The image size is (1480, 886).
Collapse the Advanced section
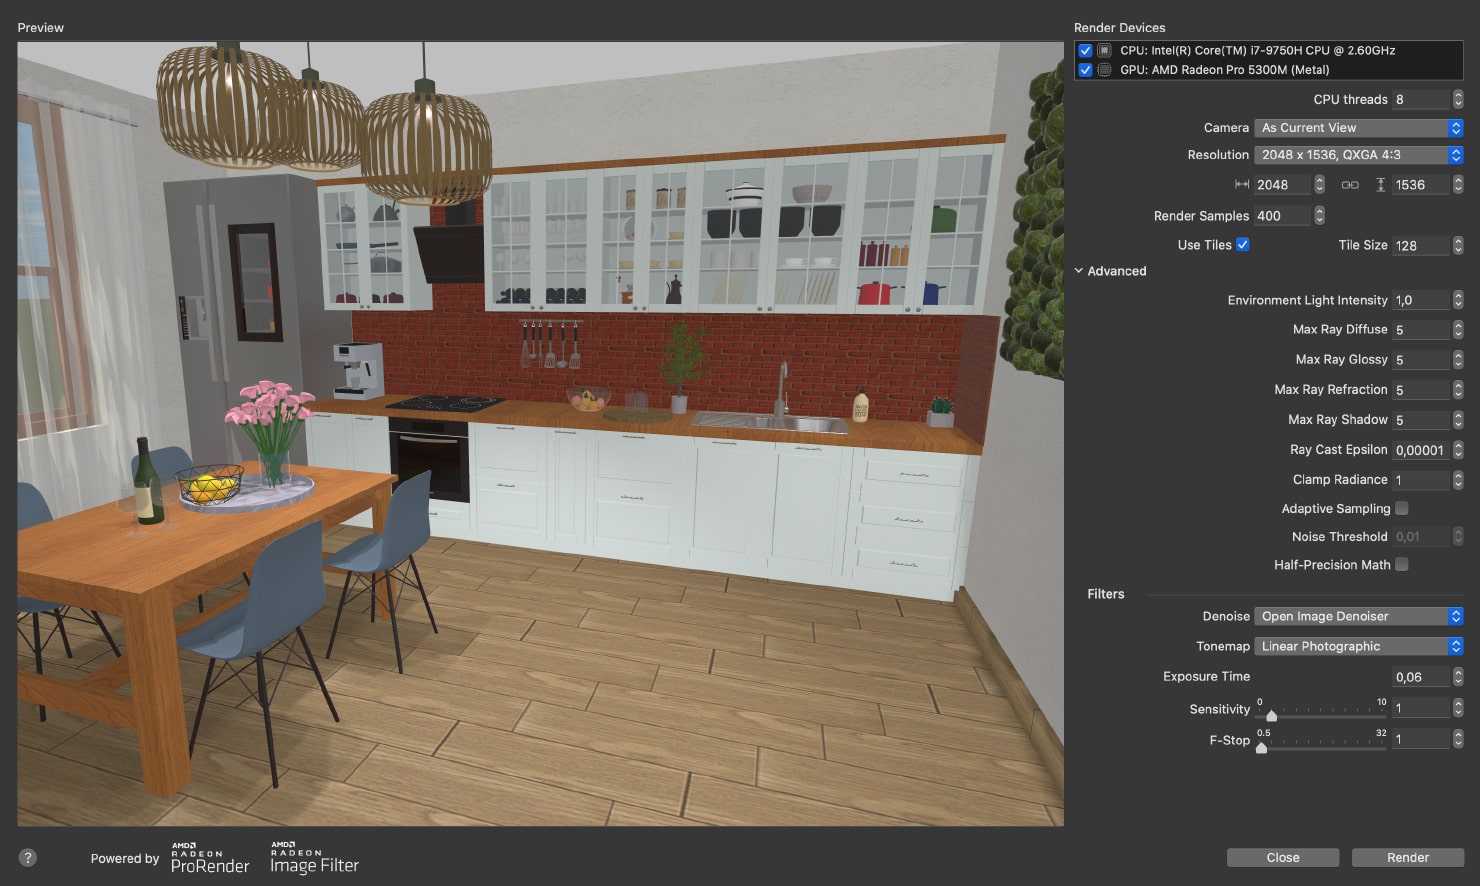pyautogui.click(x=1079, y=271)
